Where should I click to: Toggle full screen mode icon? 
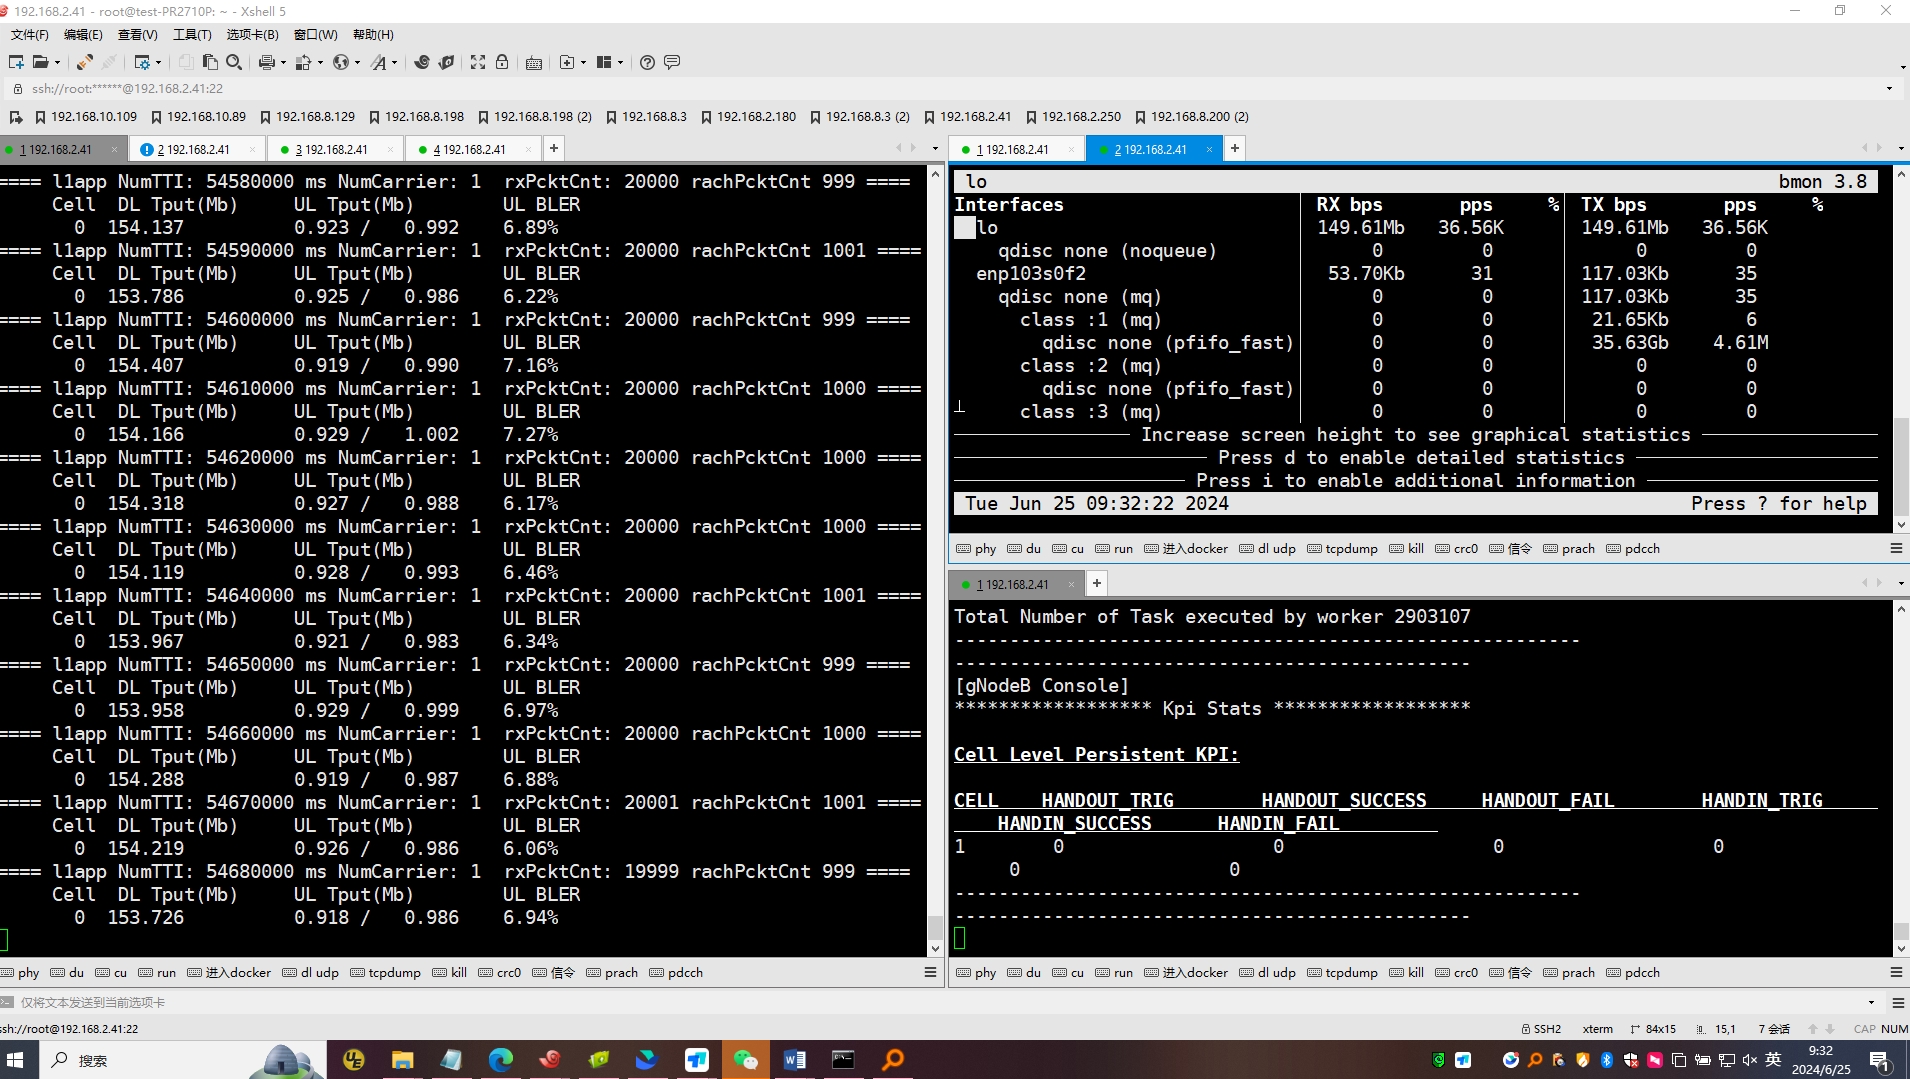pos(478,62)
